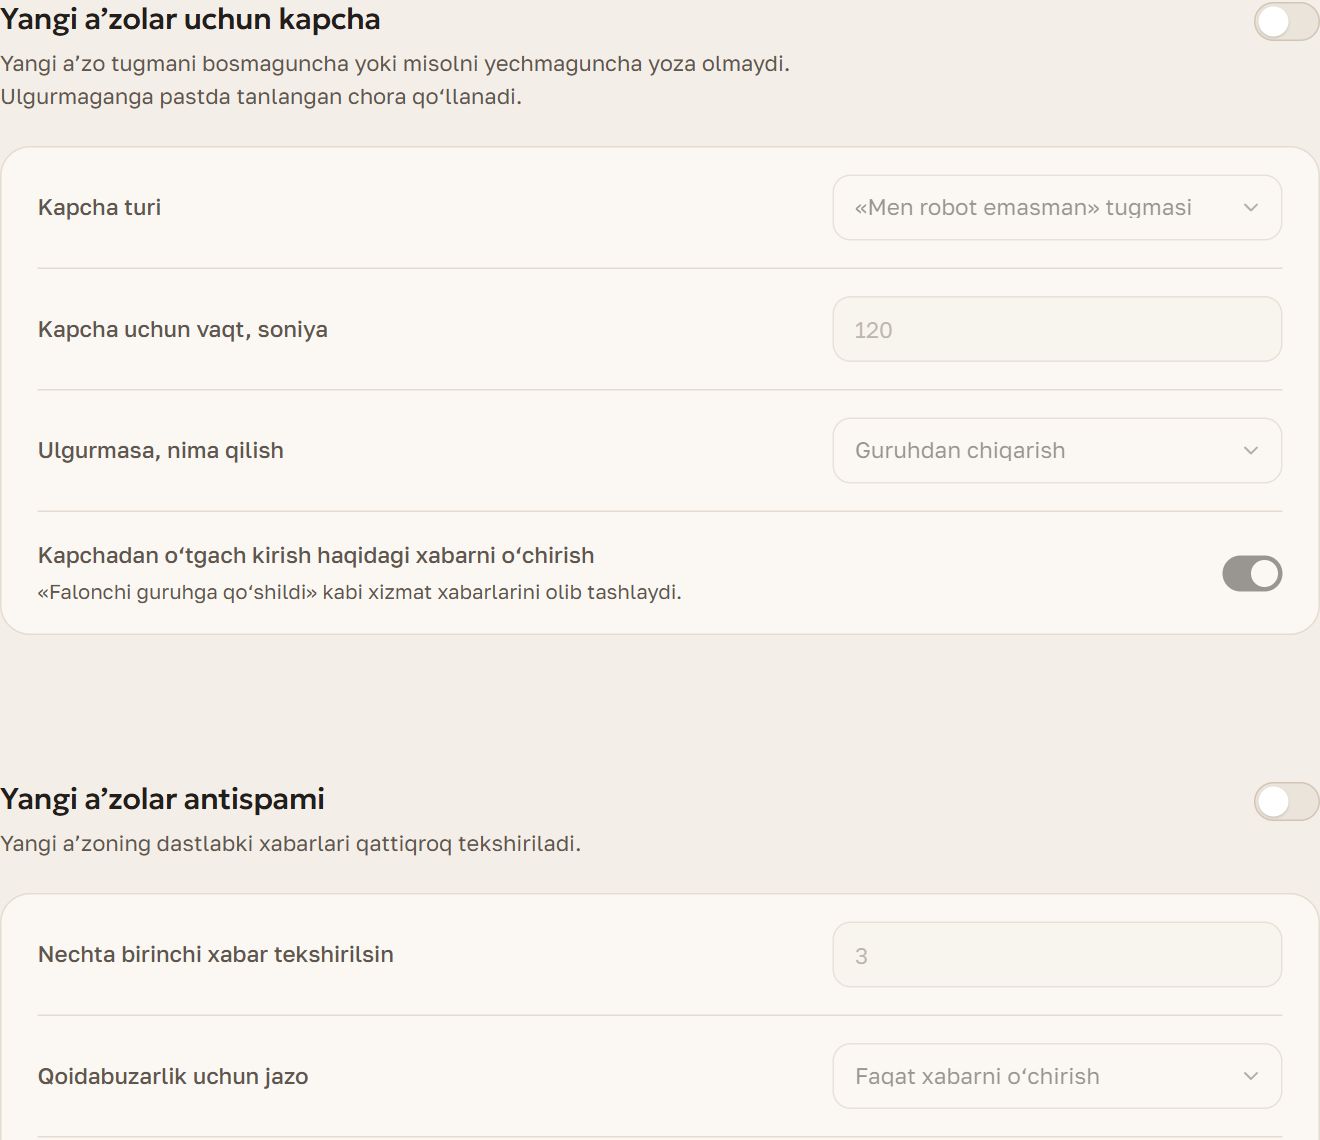Click the Yangi a'zolar uchun kapcha heading
This screenshot has height=1140, width=1320.
[190, 20]
